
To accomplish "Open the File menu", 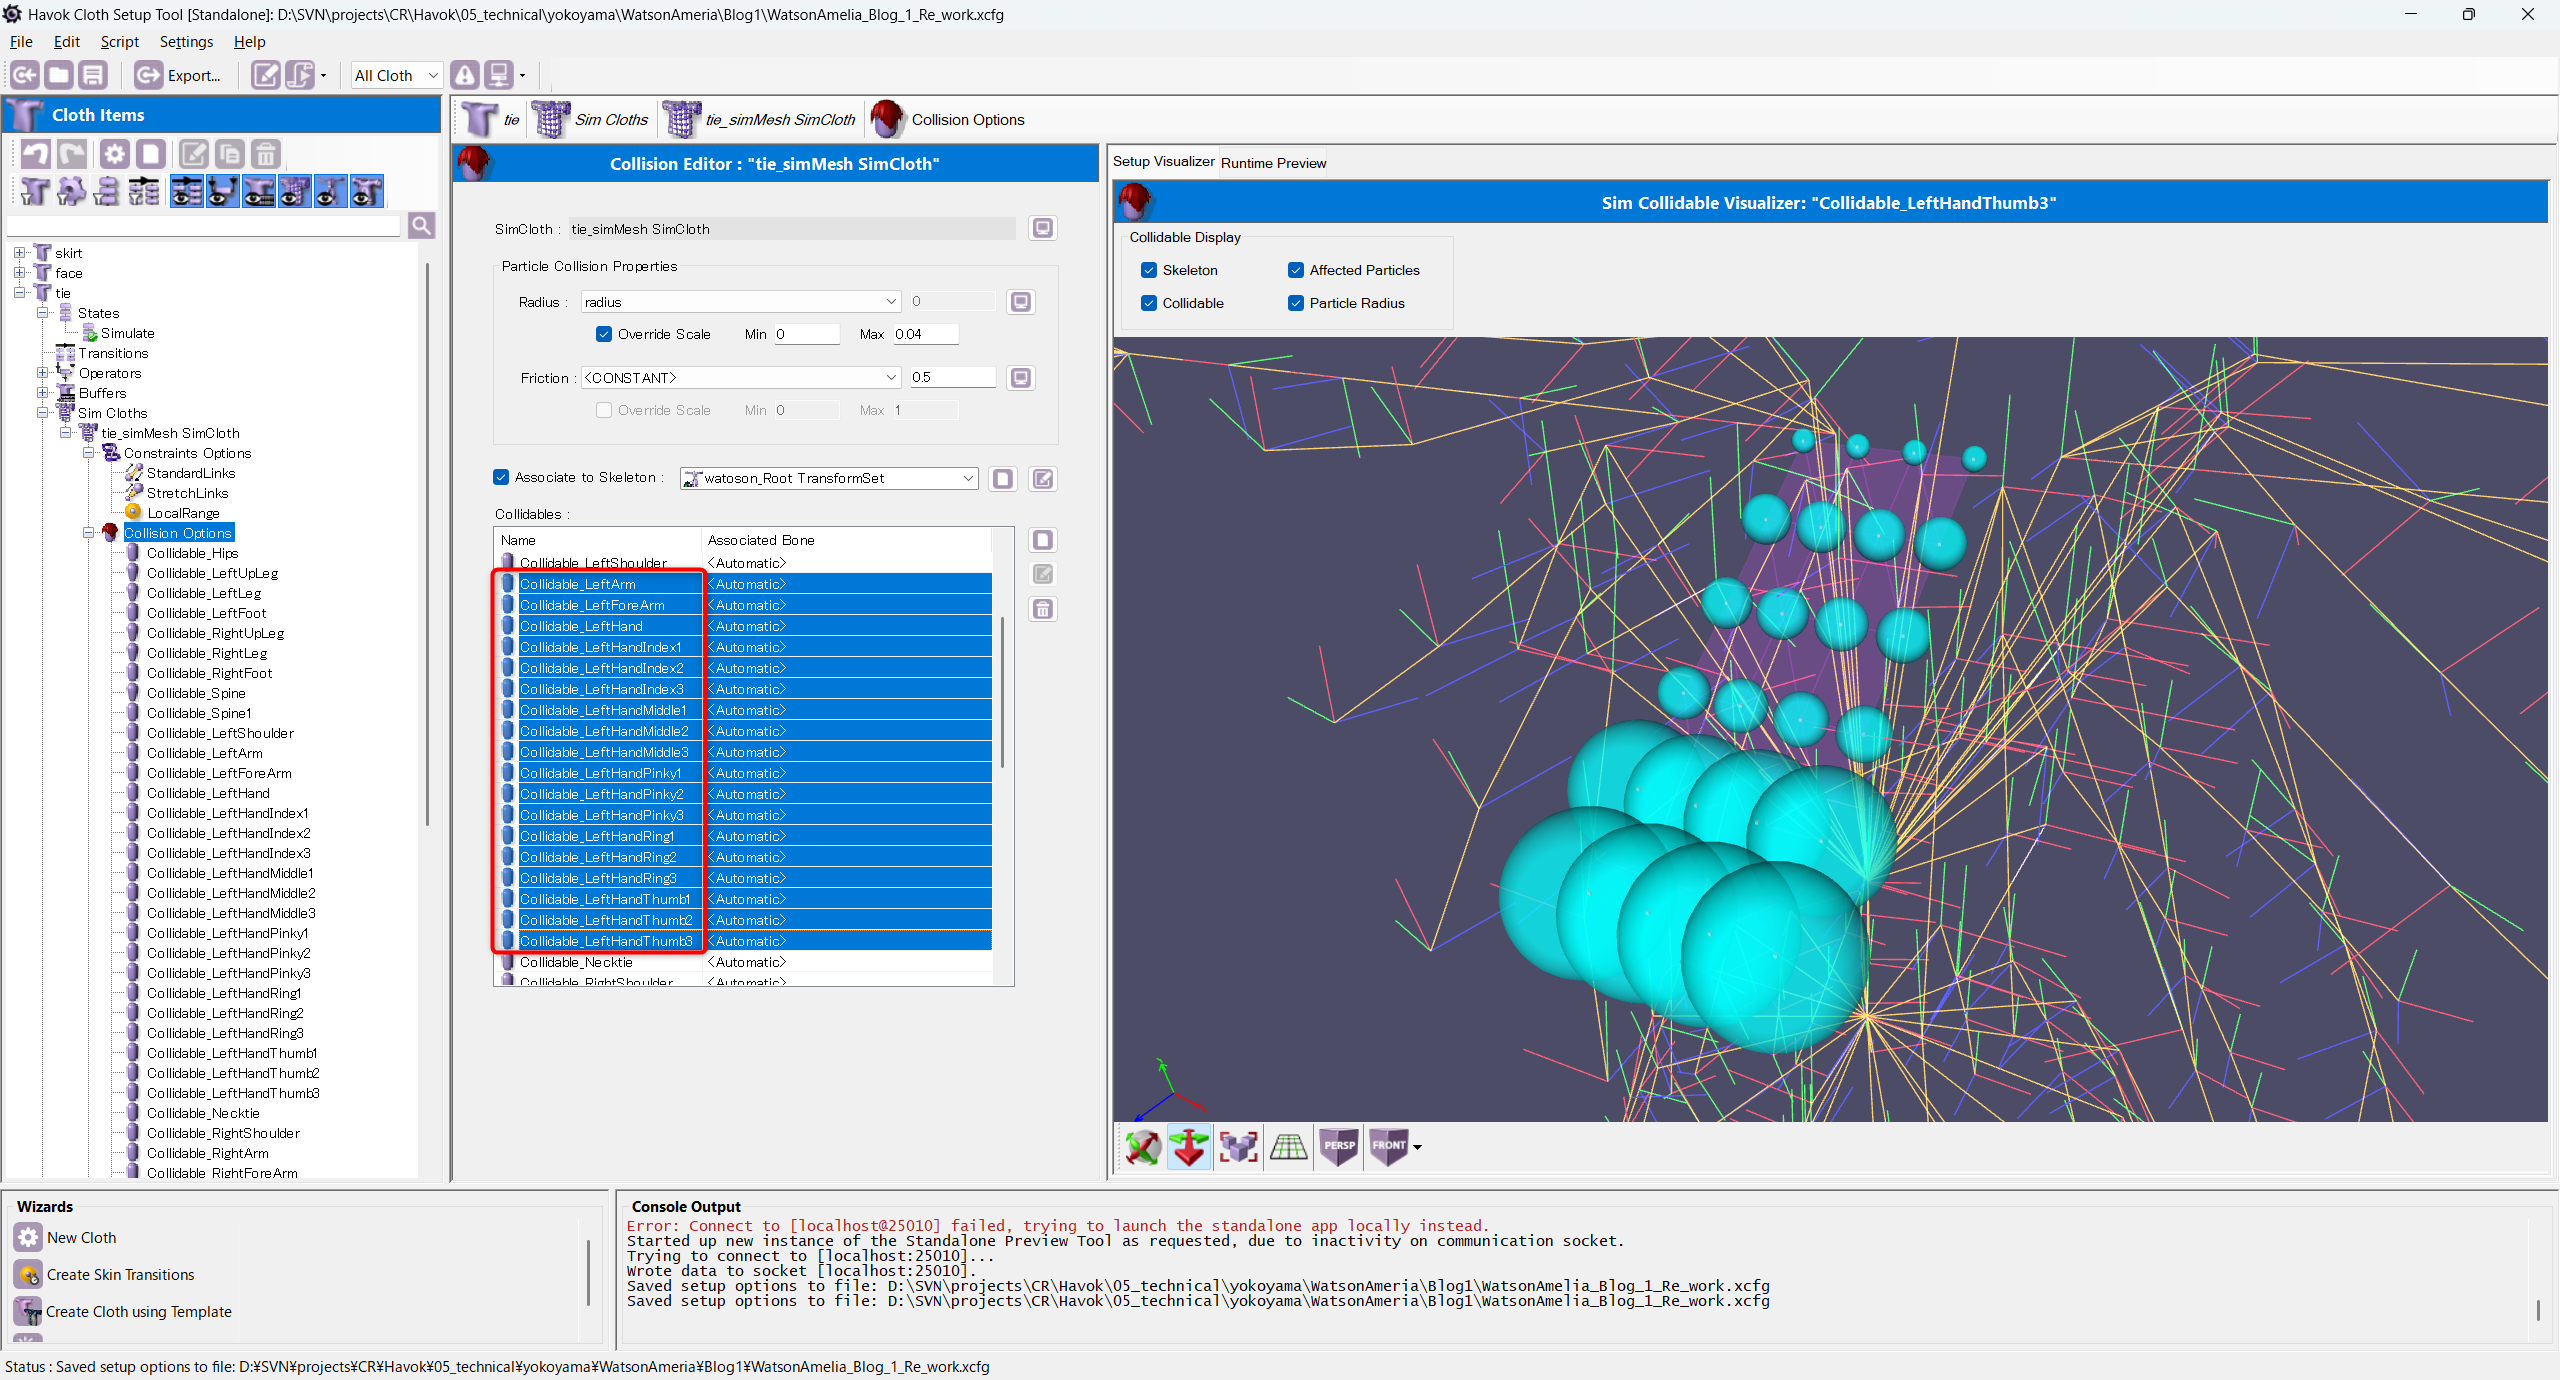I will click(x=21, y=42).
